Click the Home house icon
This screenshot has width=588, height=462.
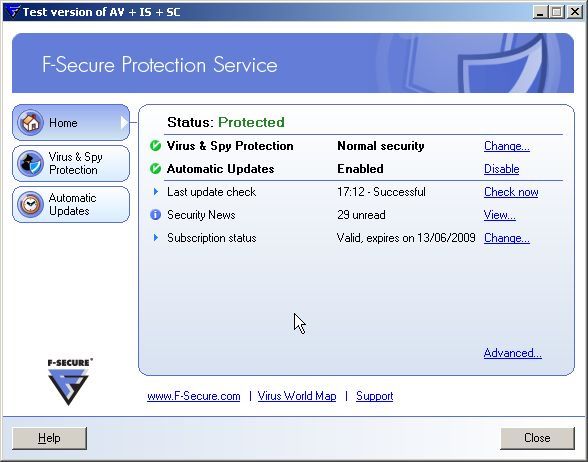coord(31,122)
